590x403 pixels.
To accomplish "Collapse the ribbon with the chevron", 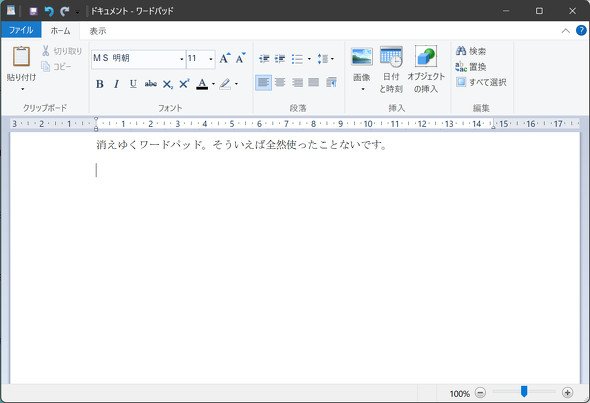I will [x=566, y=31].
